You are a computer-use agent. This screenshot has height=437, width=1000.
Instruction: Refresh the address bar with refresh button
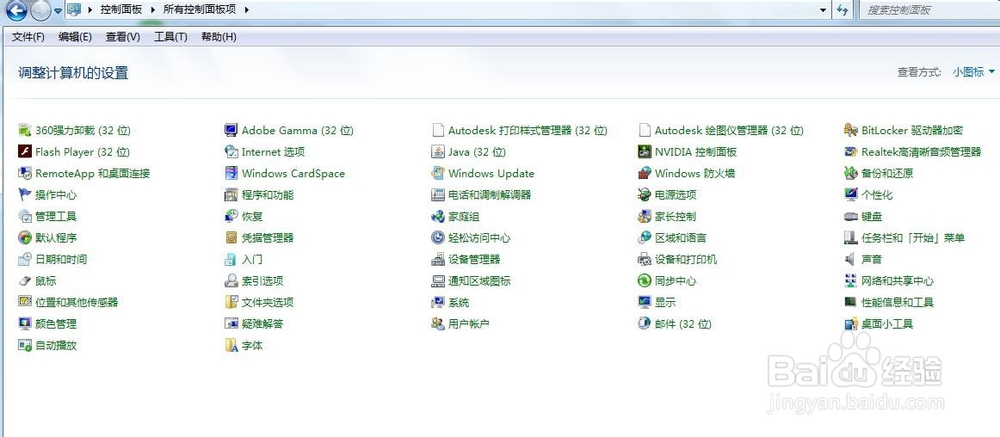[843, 10]
